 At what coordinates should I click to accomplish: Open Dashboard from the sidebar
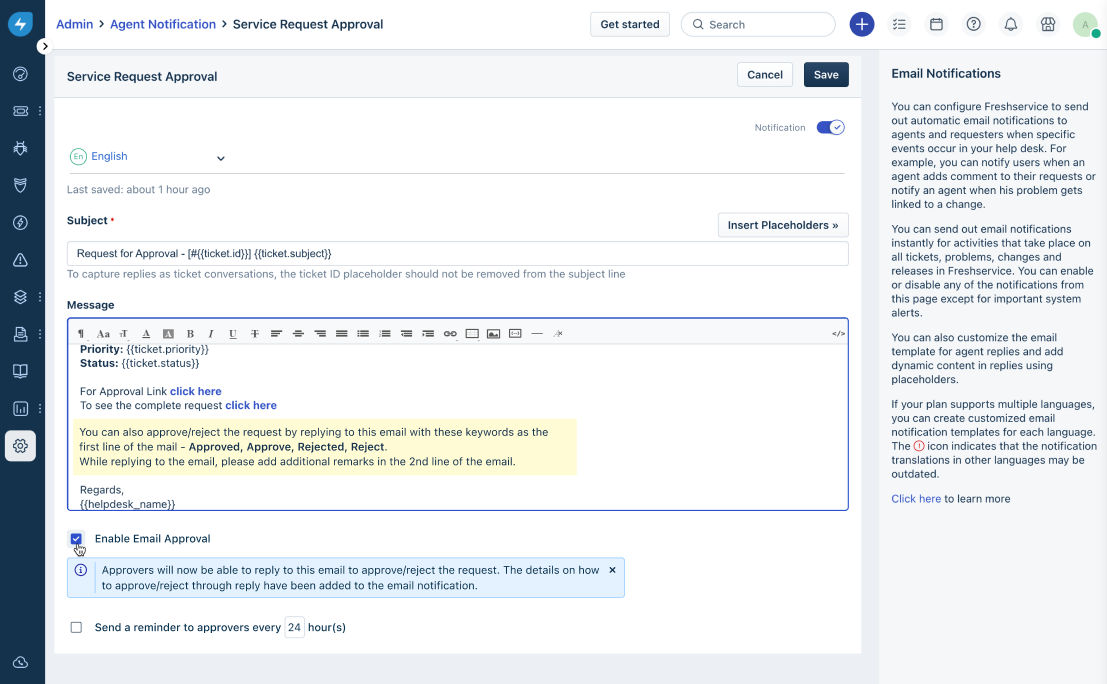20,73
